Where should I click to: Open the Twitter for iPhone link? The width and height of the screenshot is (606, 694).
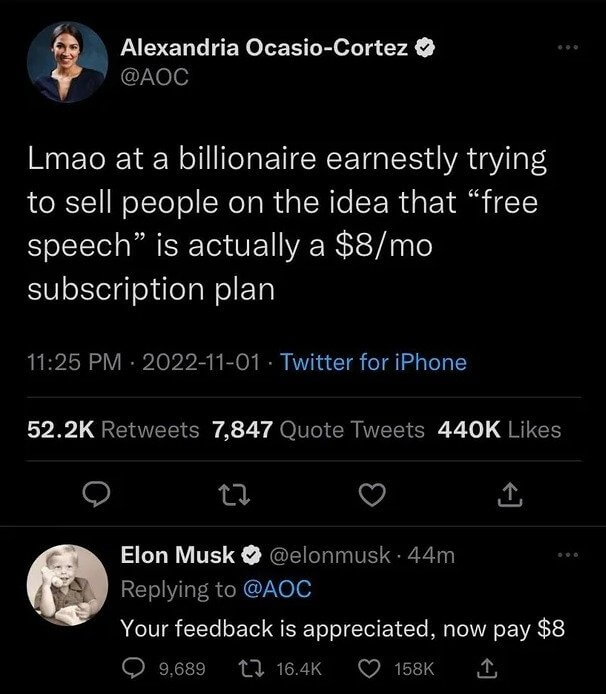click(x=374, y=362)
